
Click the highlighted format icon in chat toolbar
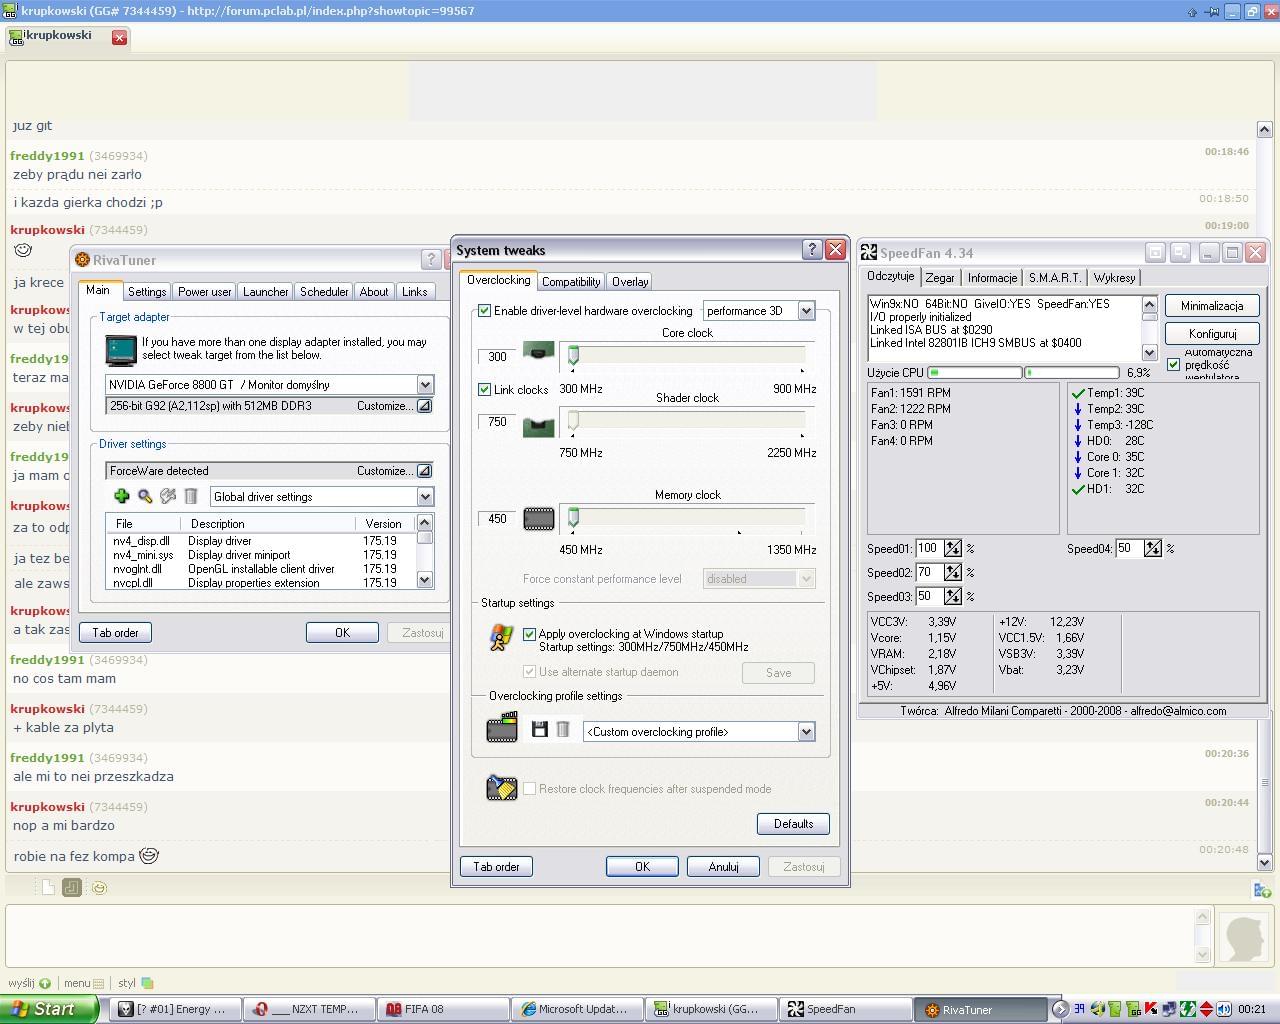71,887
